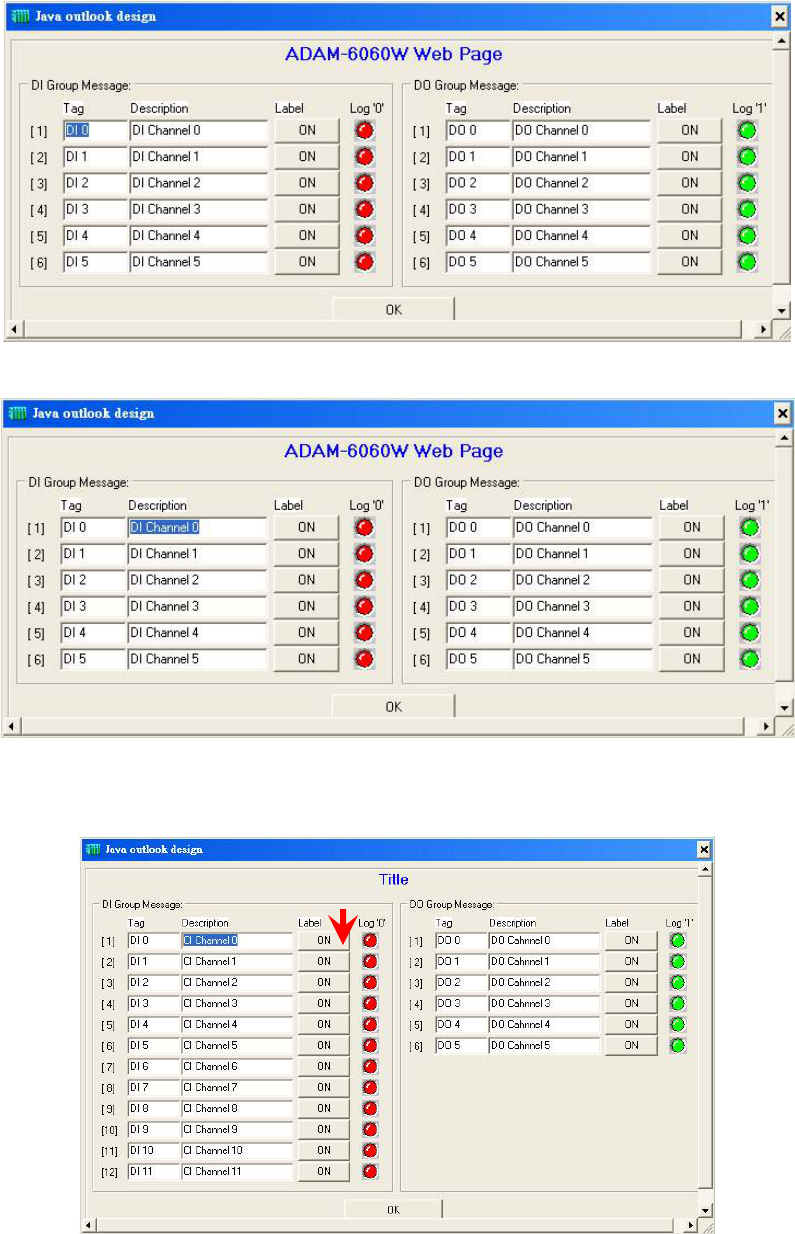Click 'ADAM-6060W Web Page' heading in middle window
This screenshot has width=795, height=1234.
coord(393,450)
